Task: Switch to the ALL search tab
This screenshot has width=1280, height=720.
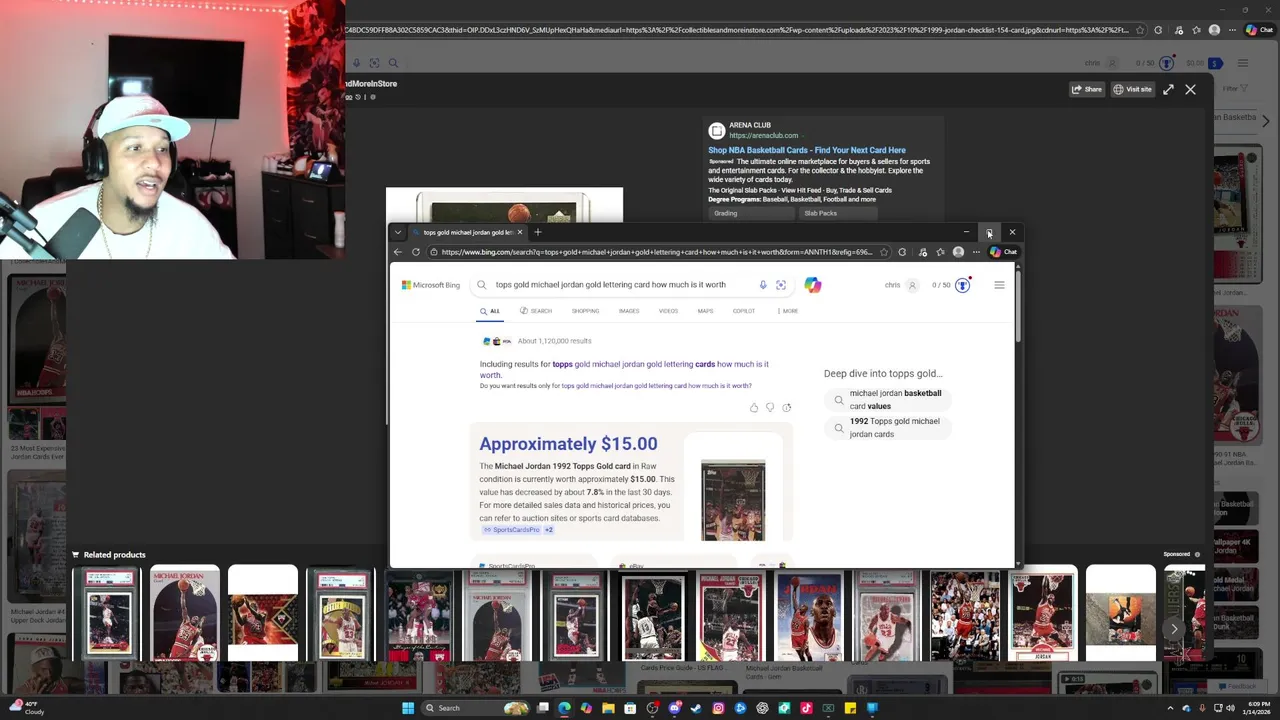Action: pos(490,311)
